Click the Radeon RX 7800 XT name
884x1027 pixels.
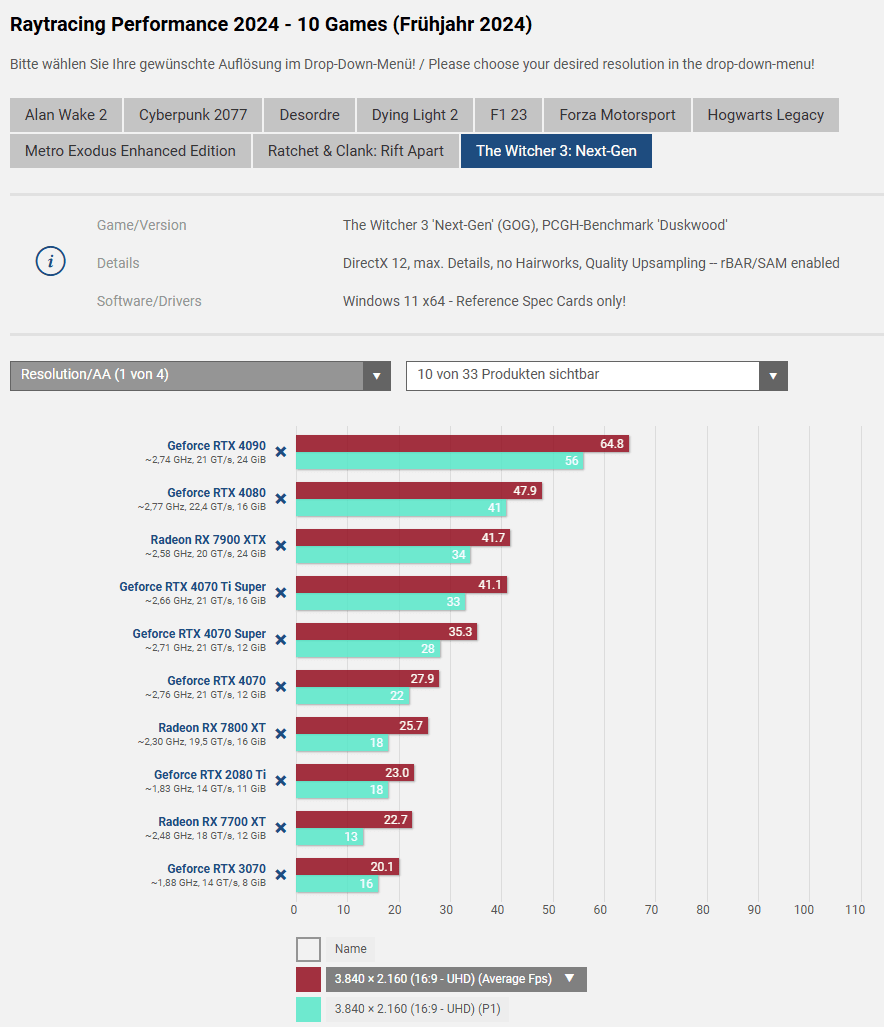[x=212, y=728]
